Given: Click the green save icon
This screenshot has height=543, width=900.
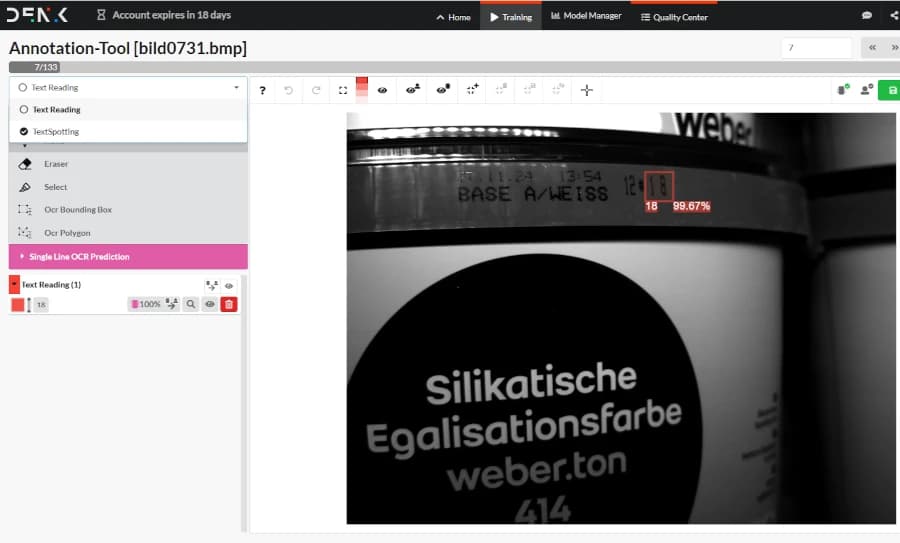Looking at the screenshot, I should [890, 90].
